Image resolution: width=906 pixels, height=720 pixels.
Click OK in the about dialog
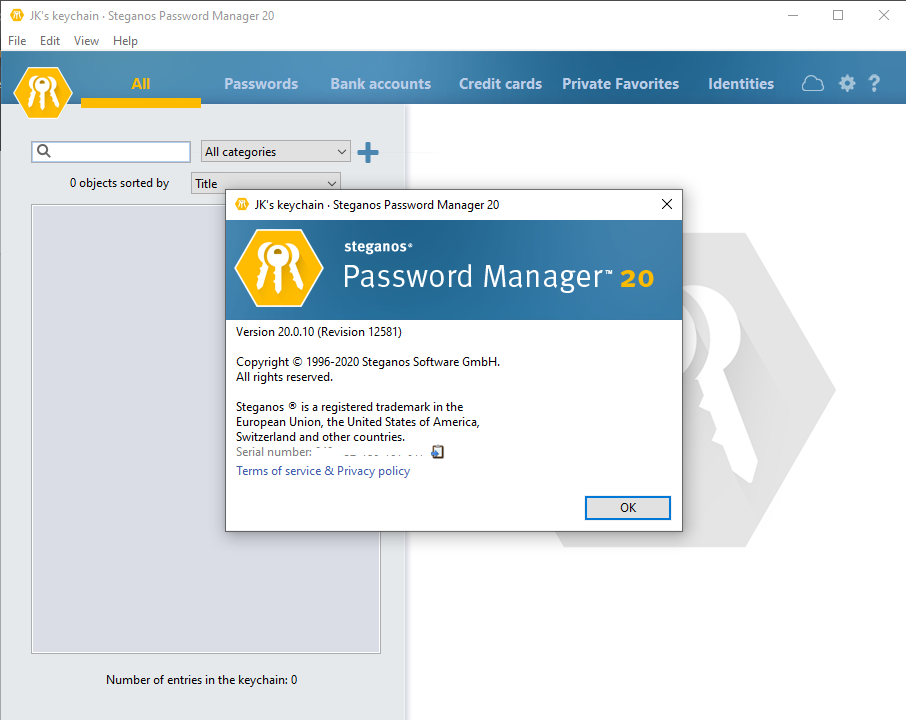(628, 508)
